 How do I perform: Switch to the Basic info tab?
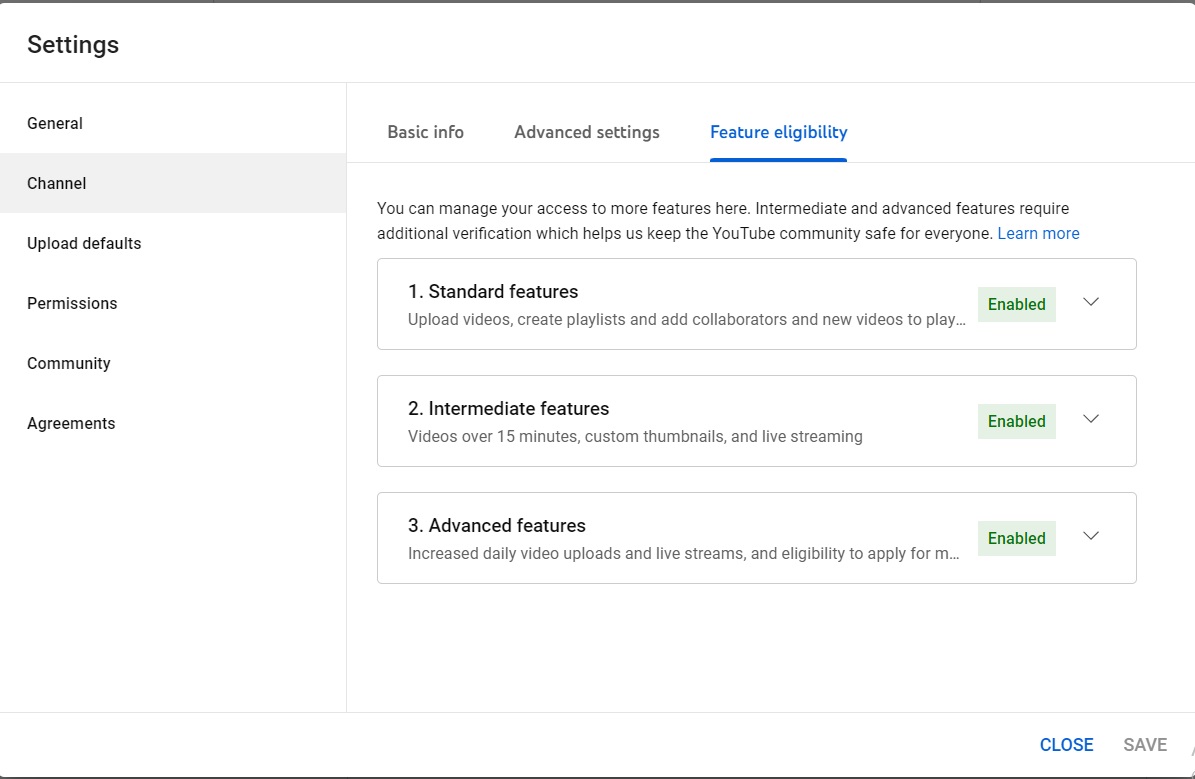(425, 132)
